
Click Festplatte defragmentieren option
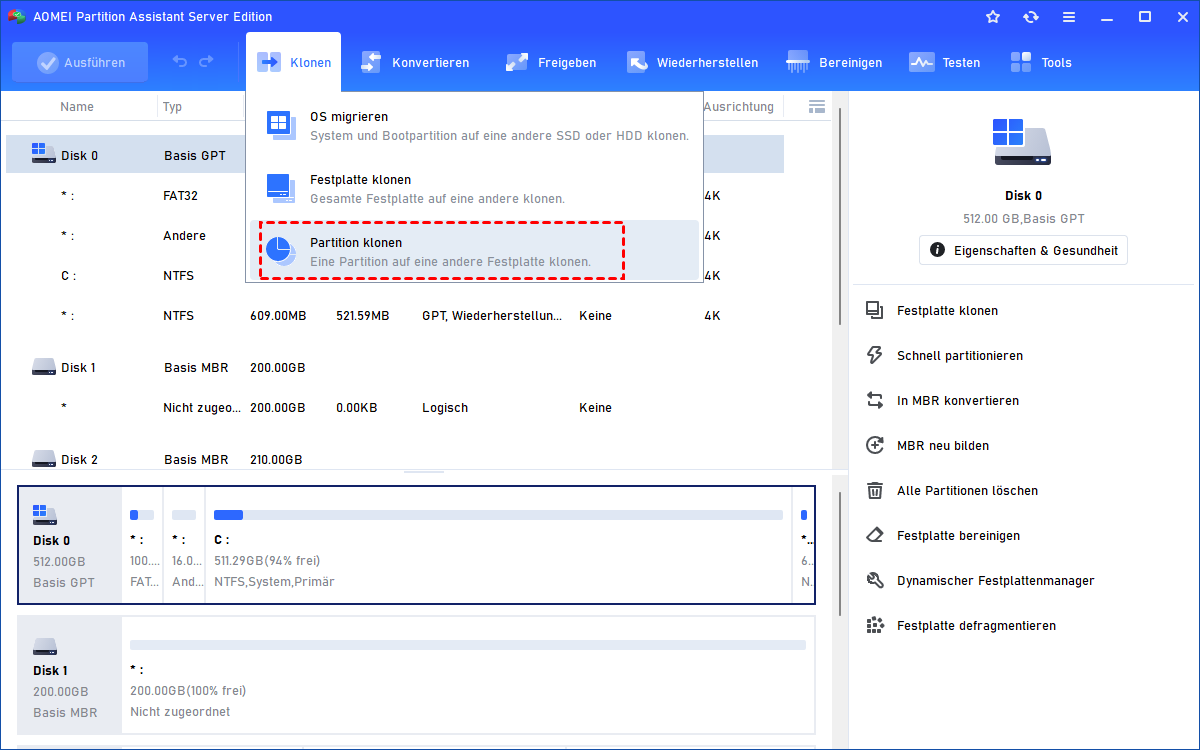pos(976,626)
